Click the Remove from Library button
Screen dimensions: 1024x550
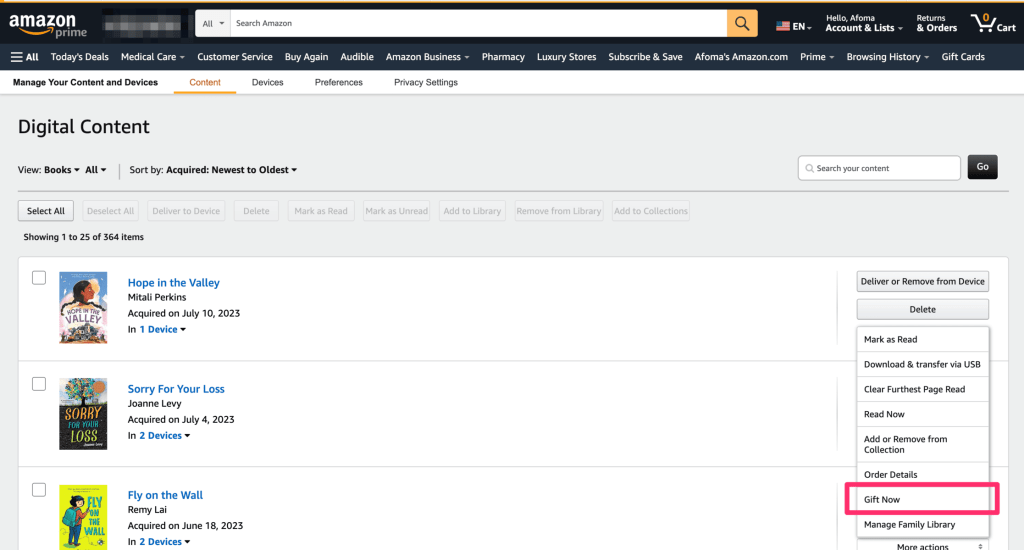pos(558,210)
